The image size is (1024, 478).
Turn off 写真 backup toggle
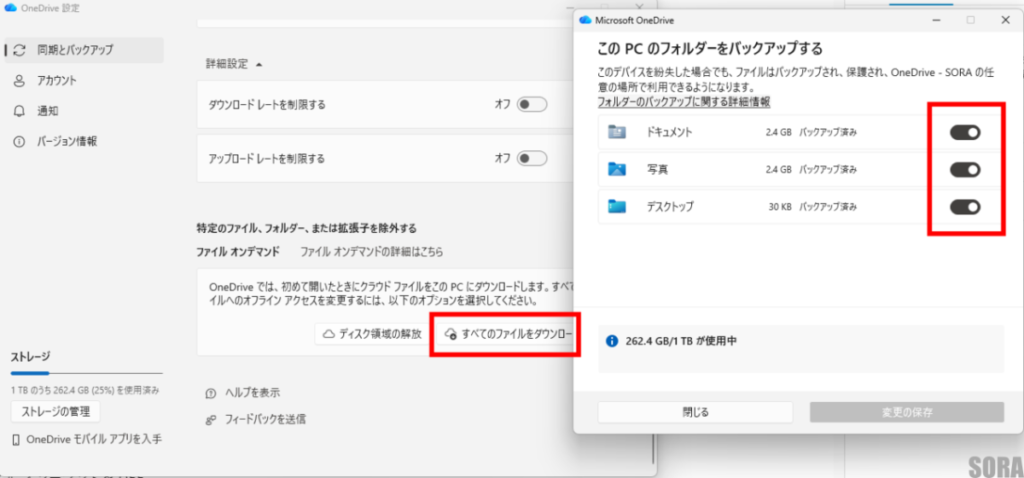click(965, 170)
